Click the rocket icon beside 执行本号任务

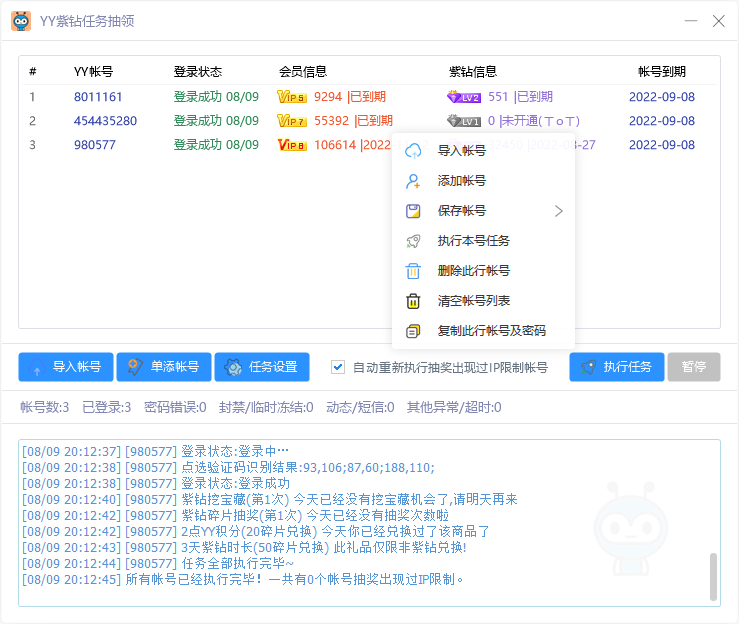[413, 241]
